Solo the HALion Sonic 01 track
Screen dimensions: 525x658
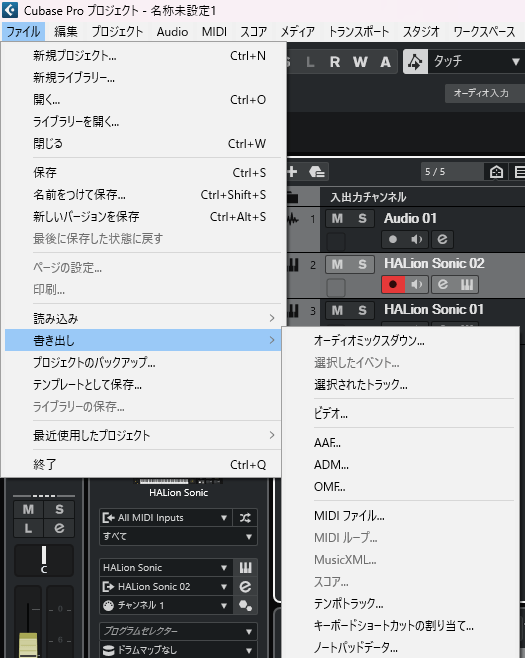(363, 311)
